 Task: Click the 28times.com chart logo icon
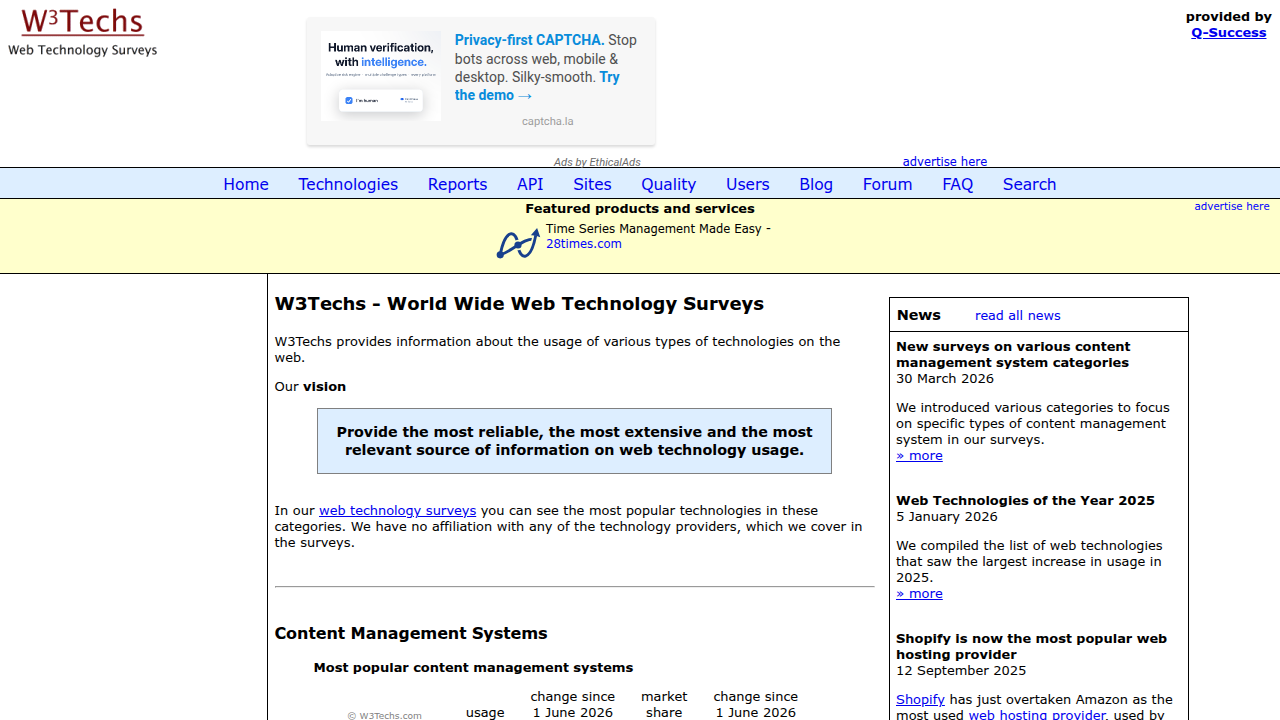coord(518,243)
